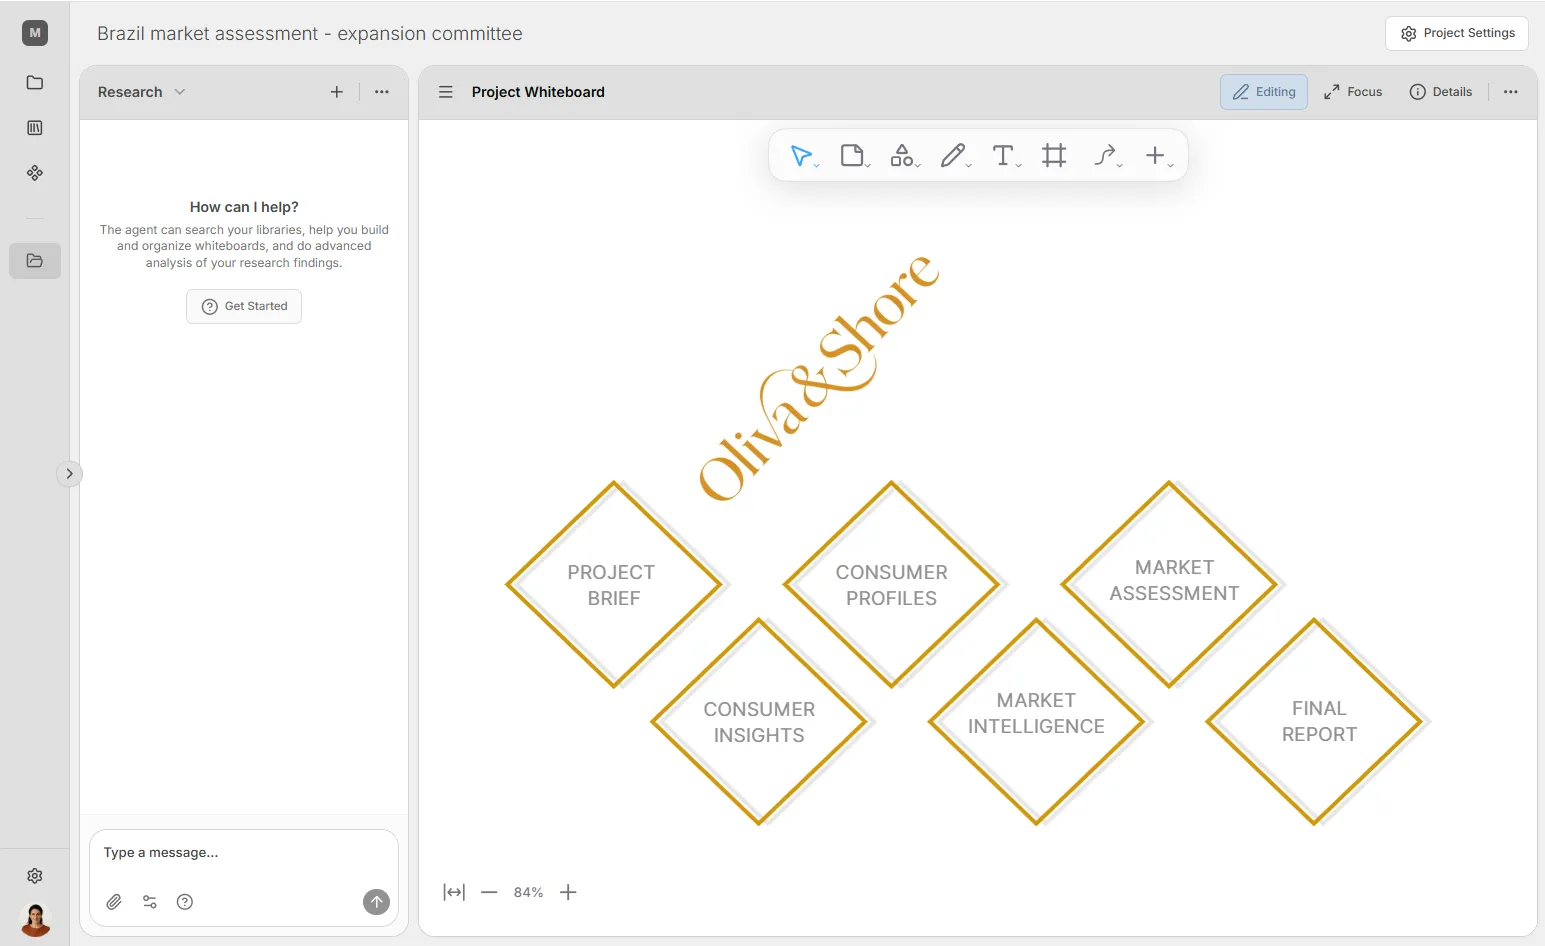Expand the collapsed side panel chevron
The image size is (1545, 946).
pyautogui.click(x=69, y=474)
